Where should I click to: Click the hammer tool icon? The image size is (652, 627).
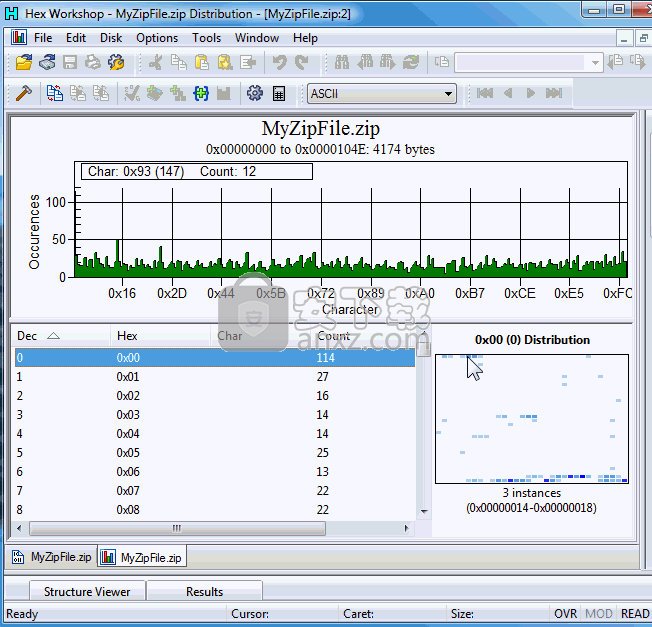tap(24, 93)
